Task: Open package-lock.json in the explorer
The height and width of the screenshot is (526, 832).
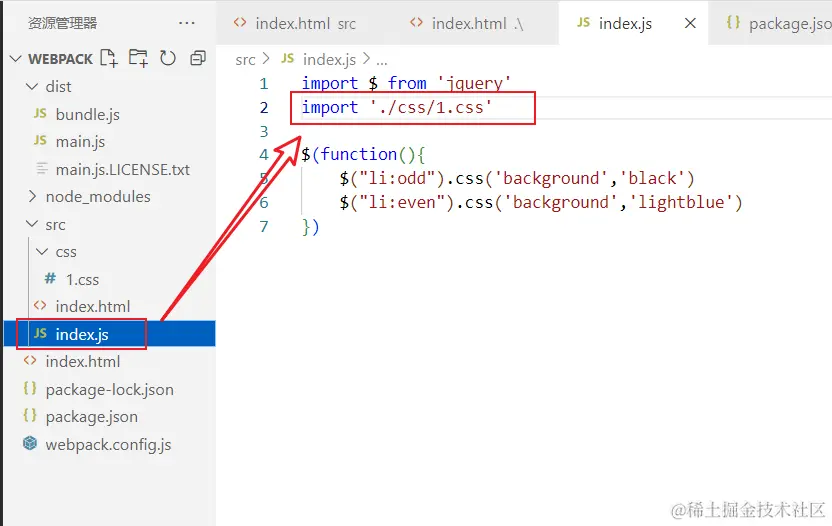Action: 109,390
